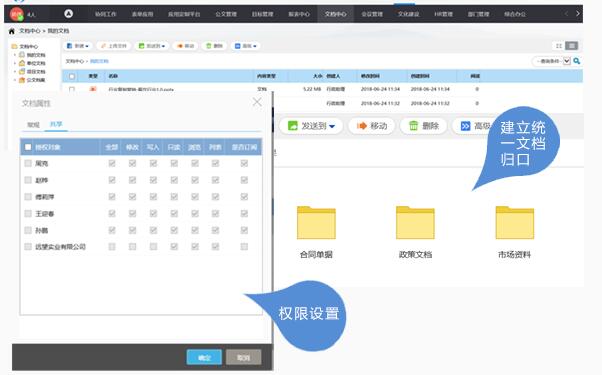Open 文化建设 in the top navigation
This screenshot has height=375, width=602.
[x=408, y=14]
